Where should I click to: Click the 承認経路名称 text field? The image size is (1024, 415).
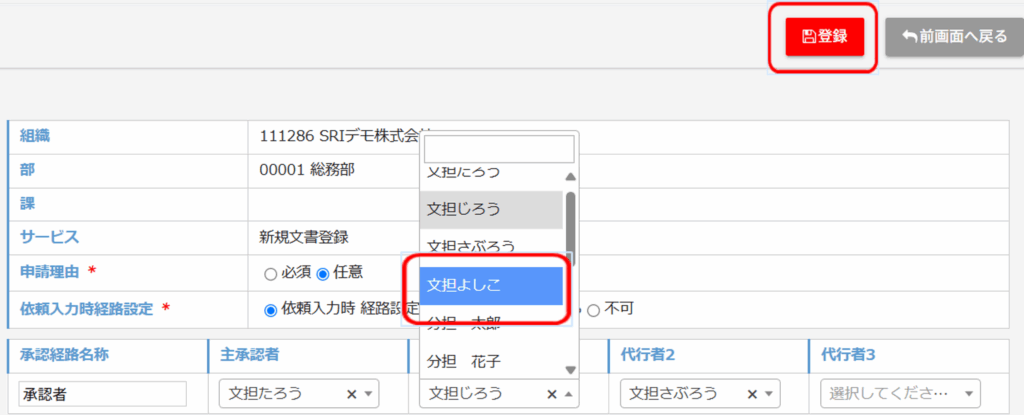[x=102, y=394]
